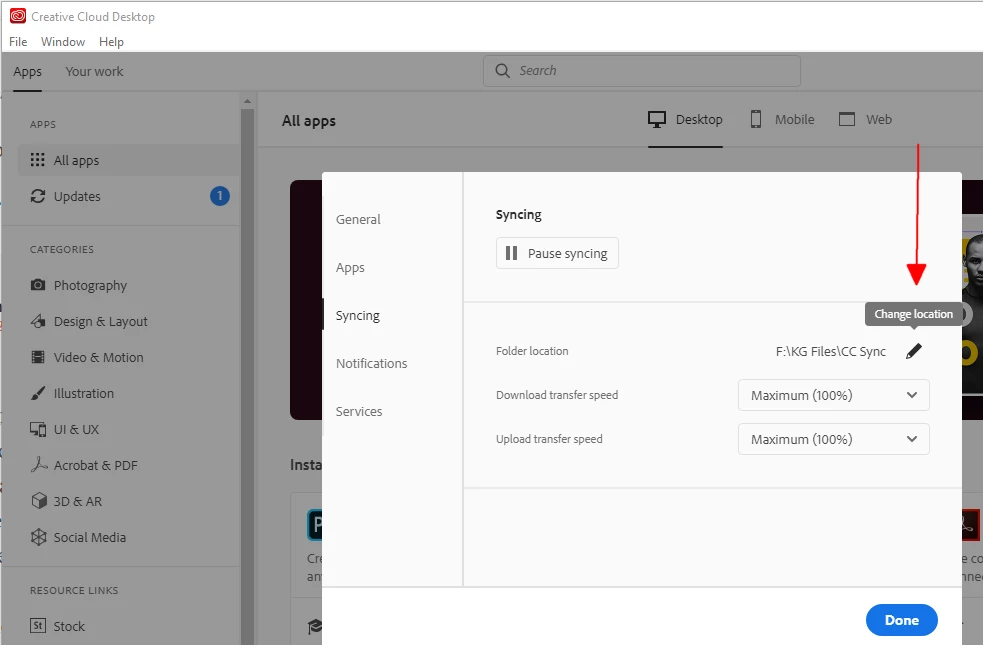The height and width of the screenshot is (645, 983).
Task: Switch to Your work tab
Action: [x=94, y=71]
